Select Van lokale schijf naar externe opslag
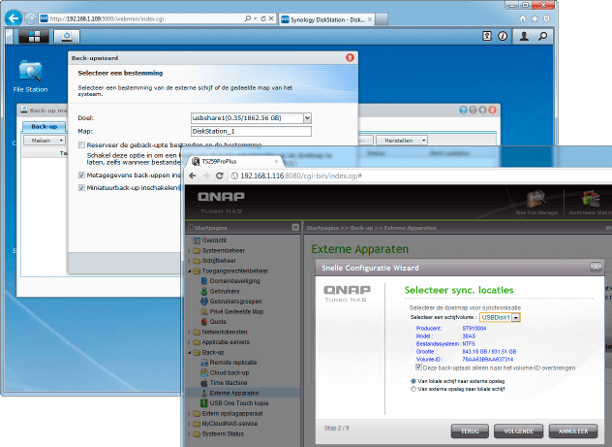612x447 pixels. point(413,381)
